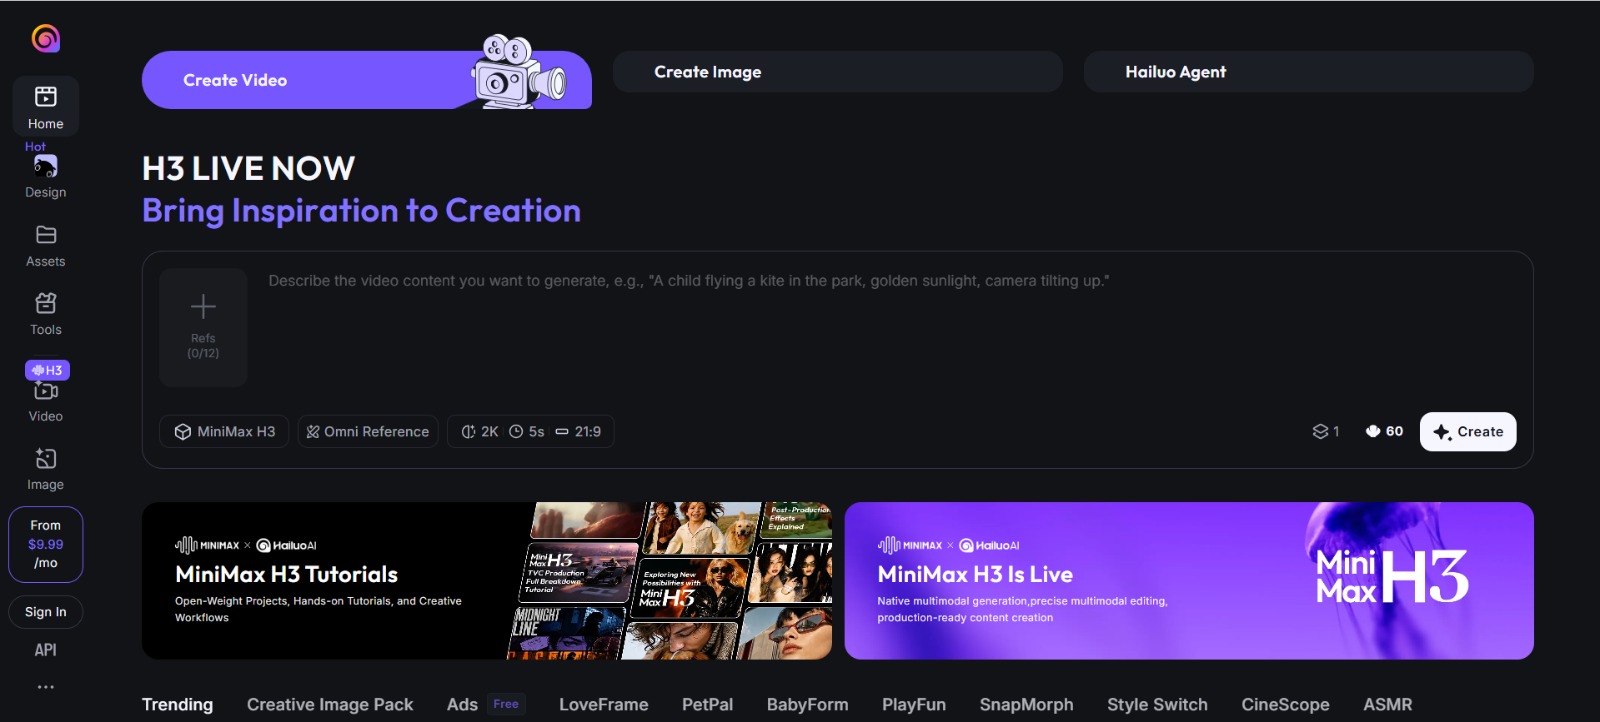Open the Omni Reference mode selector
This screenshot has width=1600, height=722.
pos(368,431)
